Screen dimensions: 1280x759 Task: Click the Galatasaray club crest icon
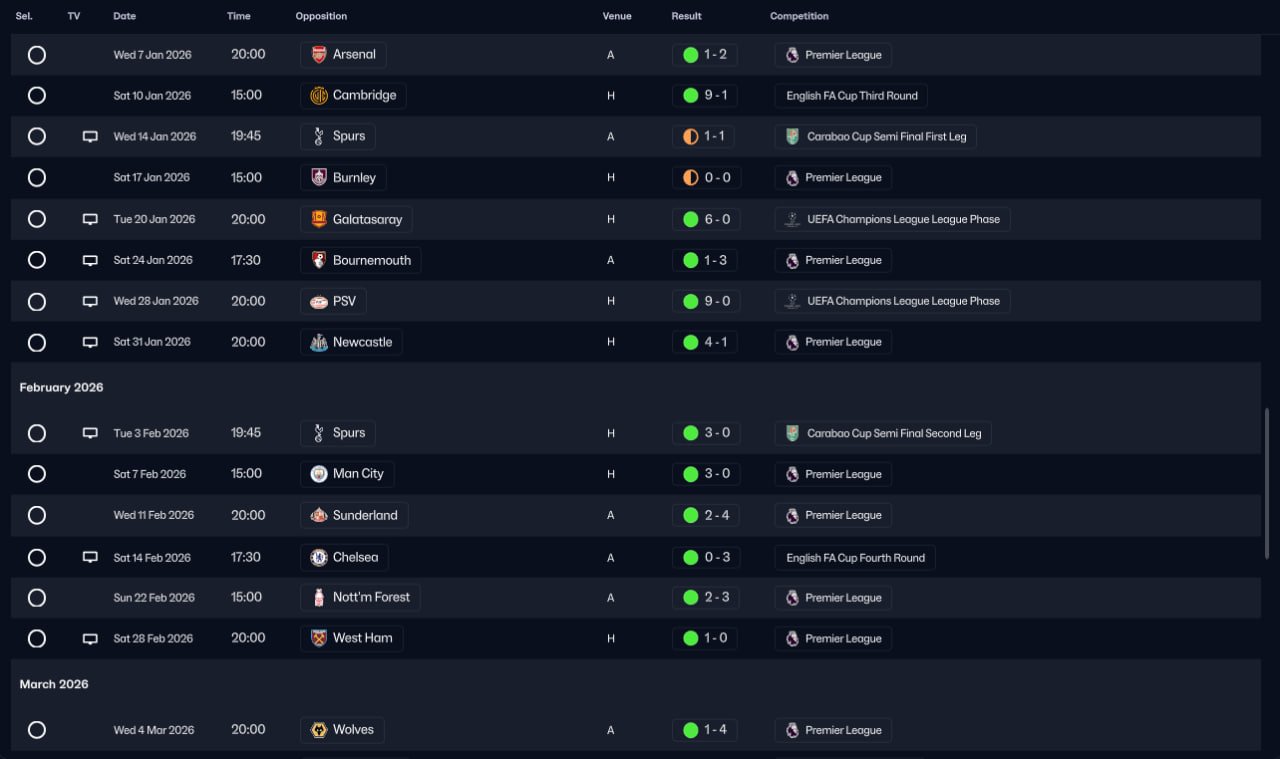point(318,219)
